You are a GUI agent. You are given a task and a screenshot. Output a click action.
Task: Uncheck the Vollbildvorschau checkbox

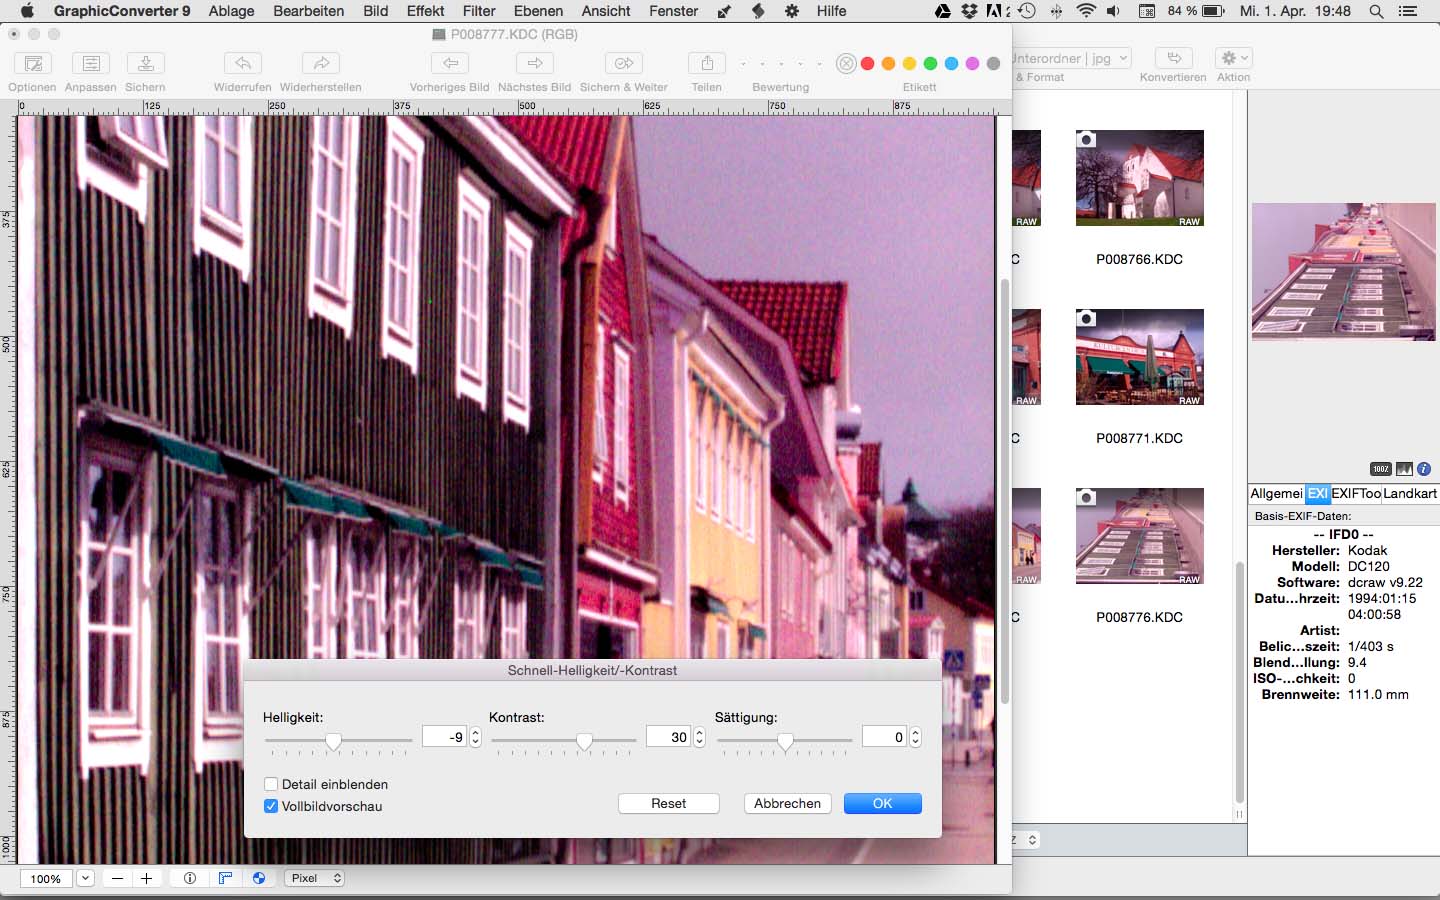(271, 806)
